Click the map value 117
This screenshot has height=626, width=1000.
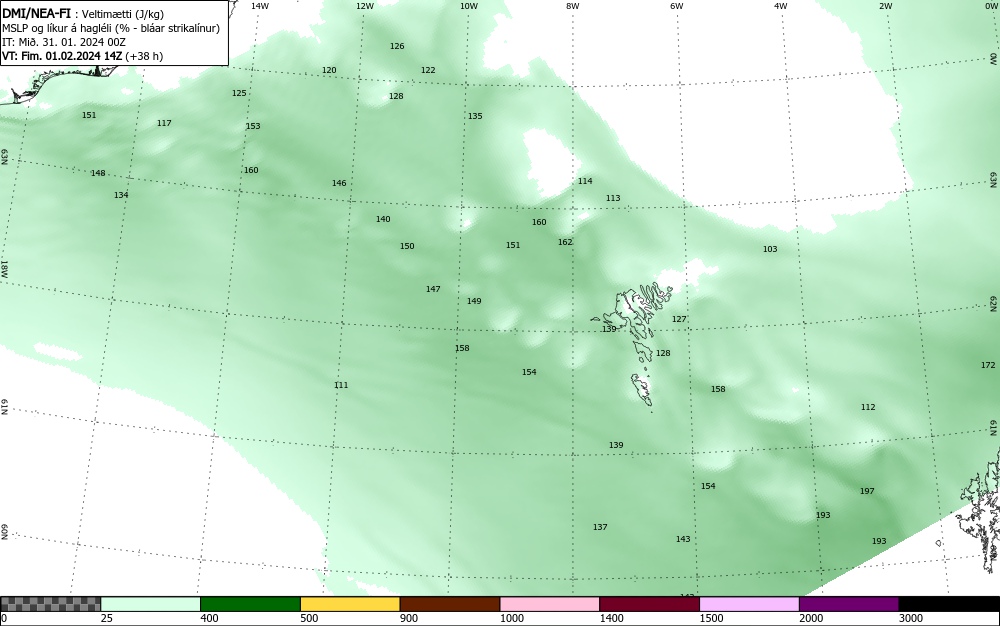[x=164, y=123]
